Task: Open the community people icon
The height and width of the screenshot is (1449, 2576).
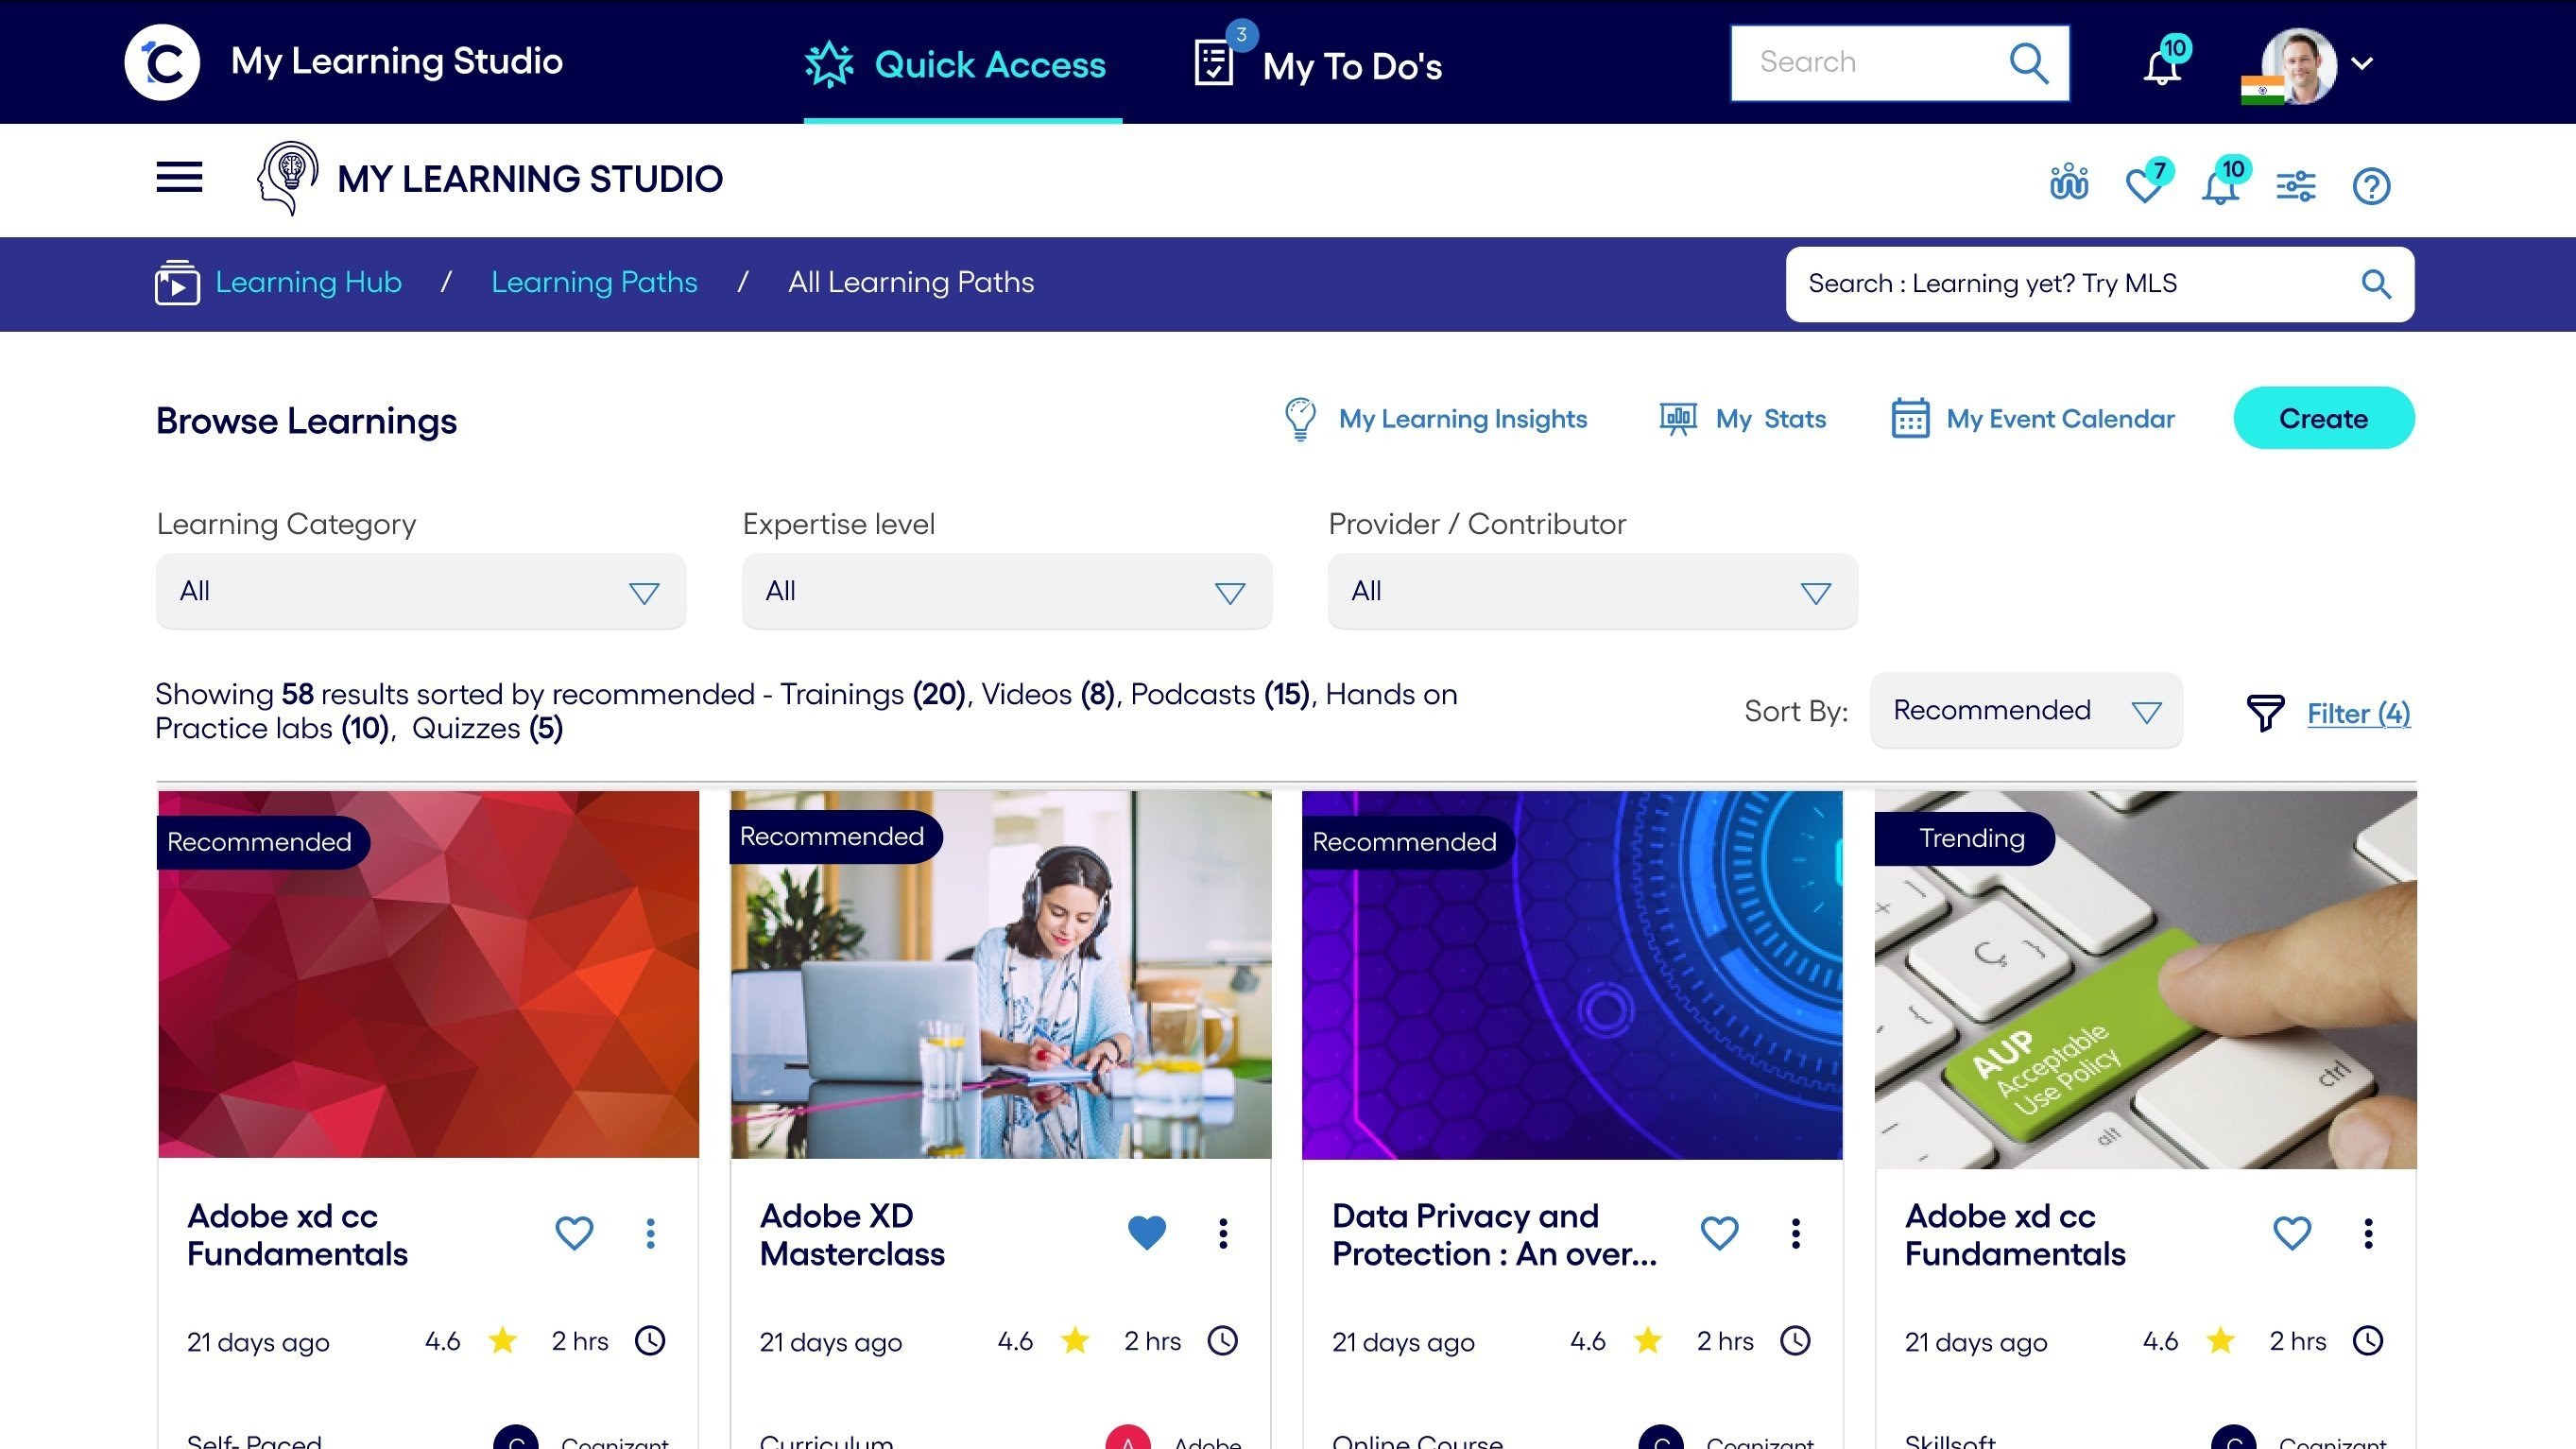Action: click(x=2068, y=183)
